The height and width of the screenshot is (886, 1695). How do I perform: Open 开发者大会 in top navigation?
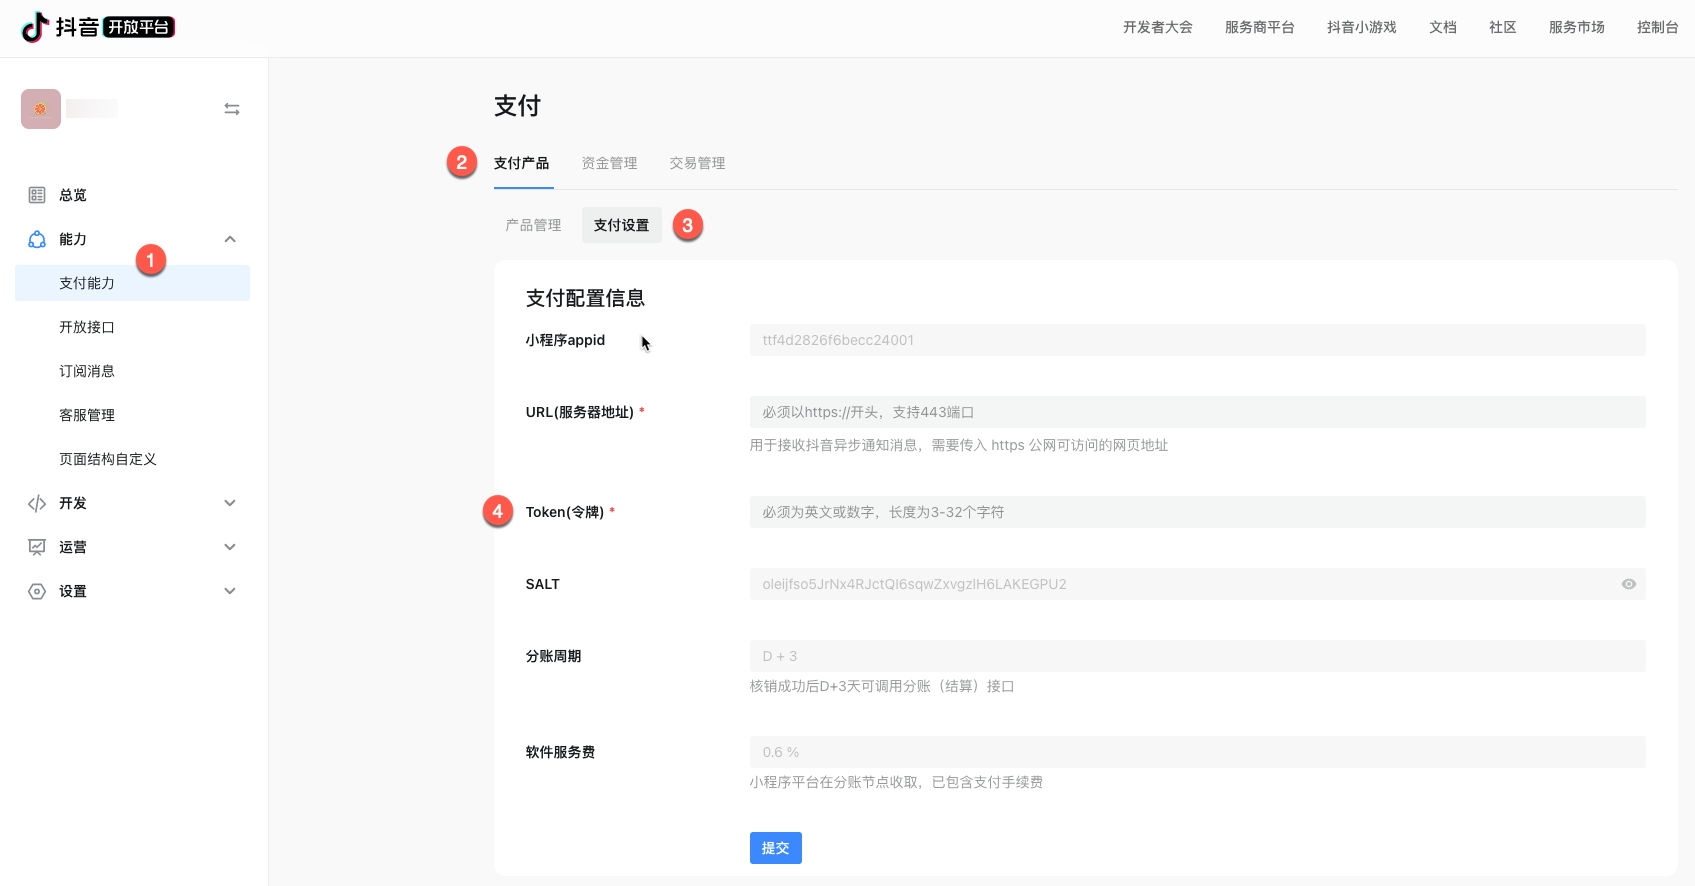1157,27
